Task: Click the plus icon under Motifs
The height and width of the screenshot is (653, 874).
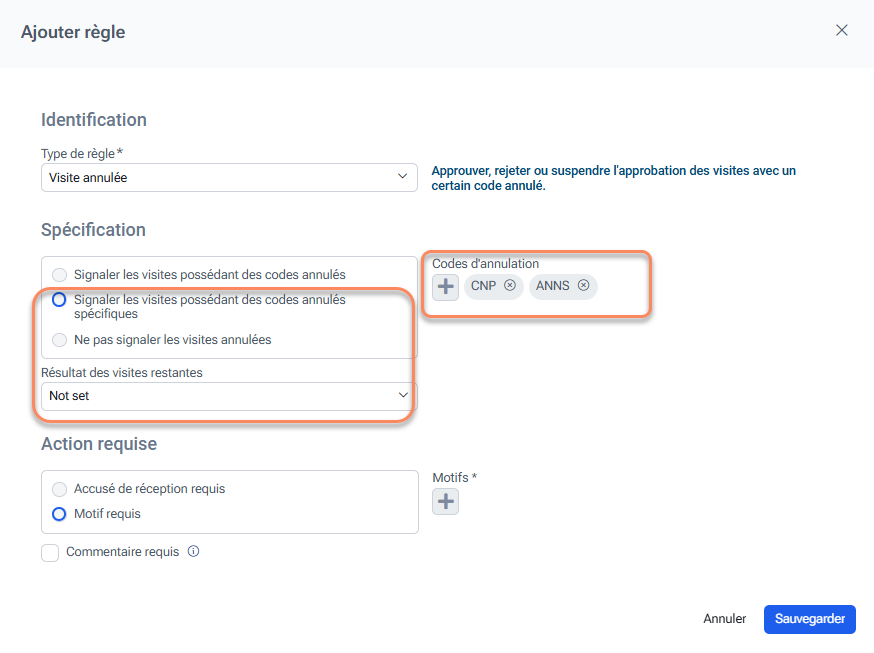Action: [446, 502]
